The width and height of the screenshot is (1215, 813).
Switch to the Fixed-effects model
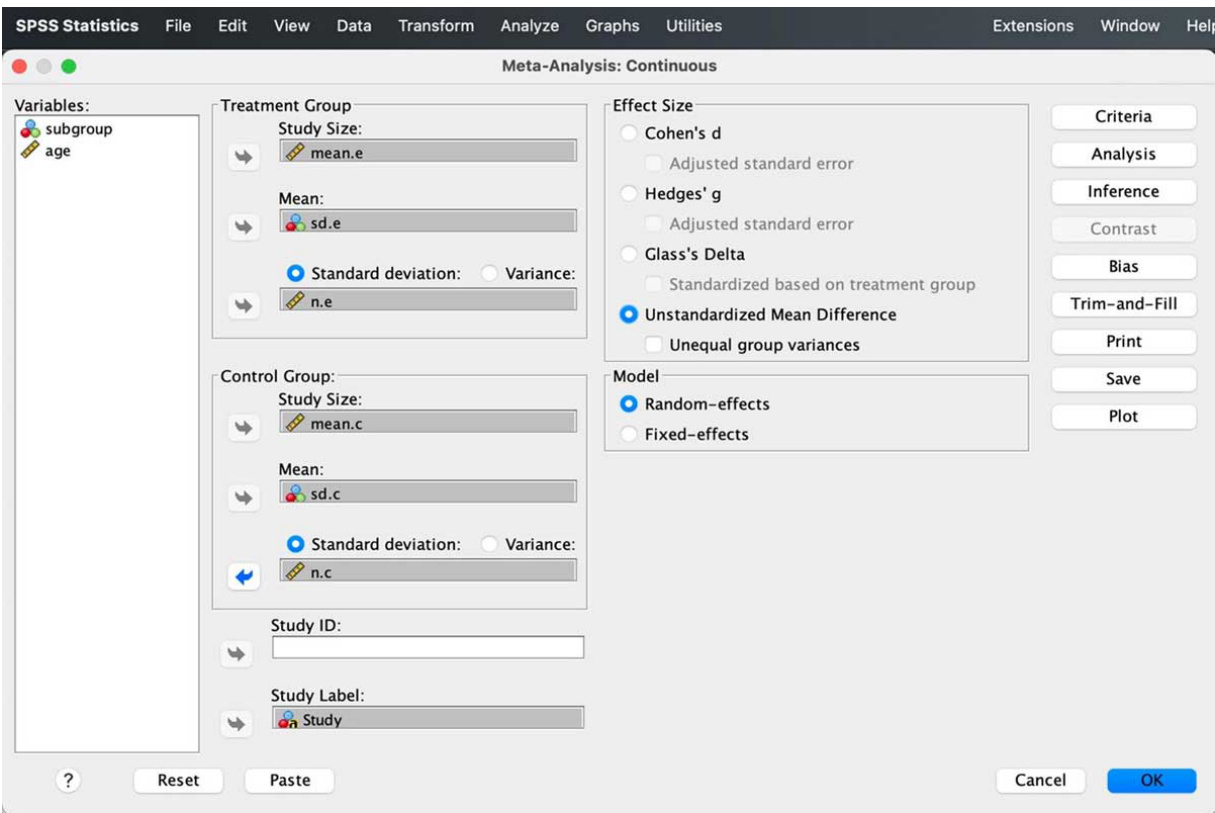(629, 434)
